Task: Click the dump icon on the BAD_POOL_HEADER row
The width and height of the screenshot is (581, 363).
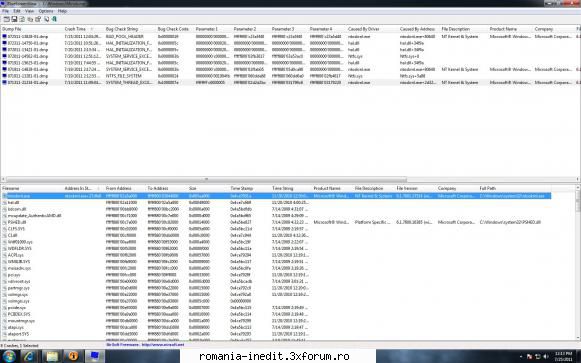Action: [x=4, y=37]
